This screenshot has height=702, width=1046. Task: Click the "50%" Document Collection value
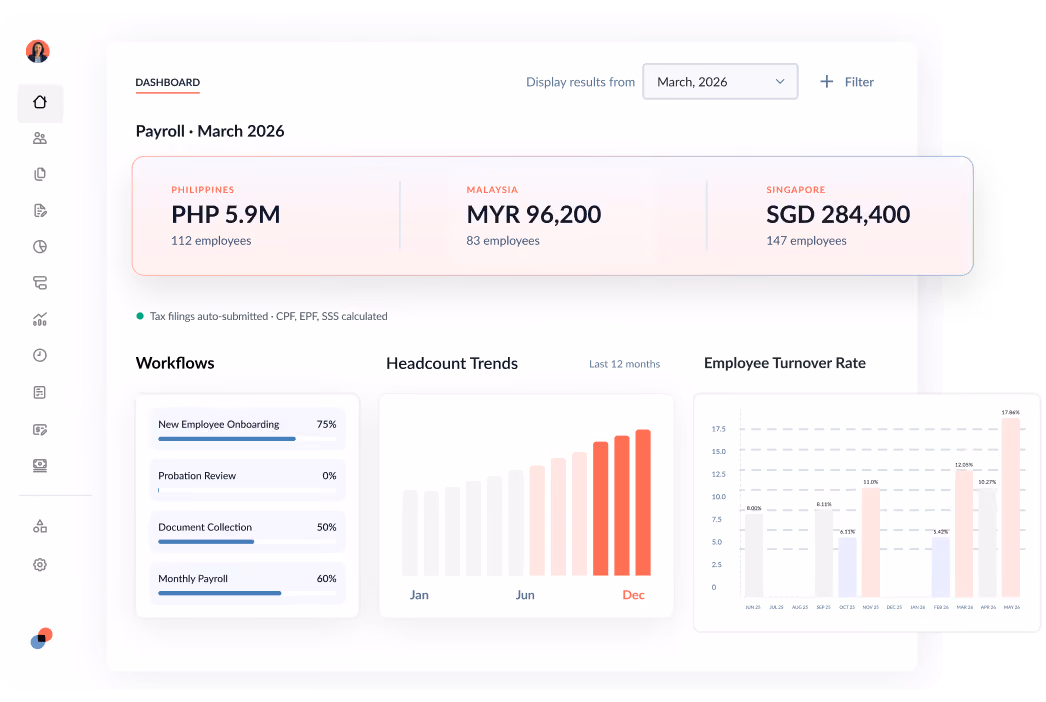[326, 527]
